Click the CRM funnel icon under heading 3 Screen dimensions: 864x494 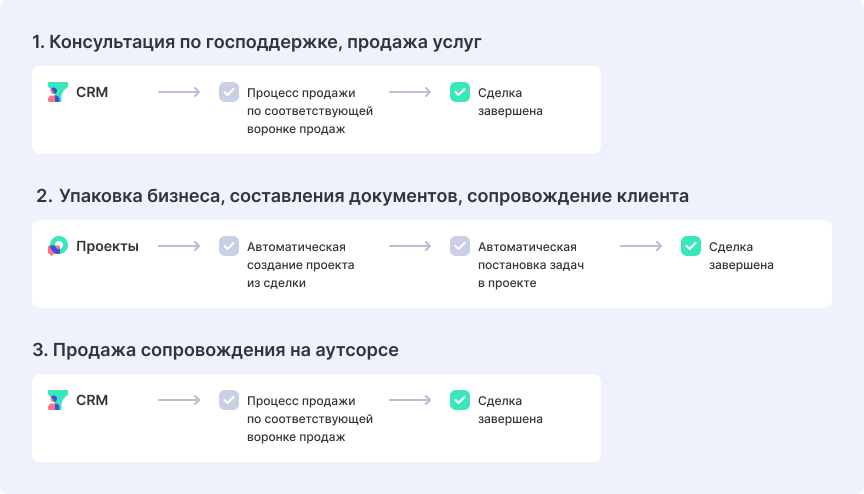(x=57, y=401)
